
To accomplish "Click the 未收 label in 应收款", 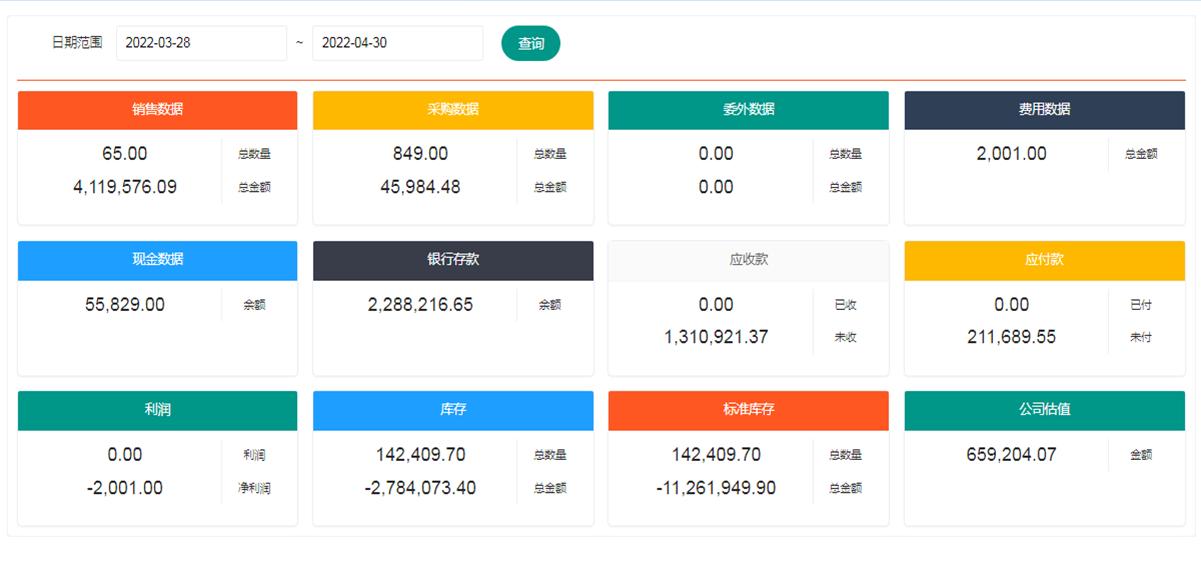I will pyautogui.click(x=846, y=338).
